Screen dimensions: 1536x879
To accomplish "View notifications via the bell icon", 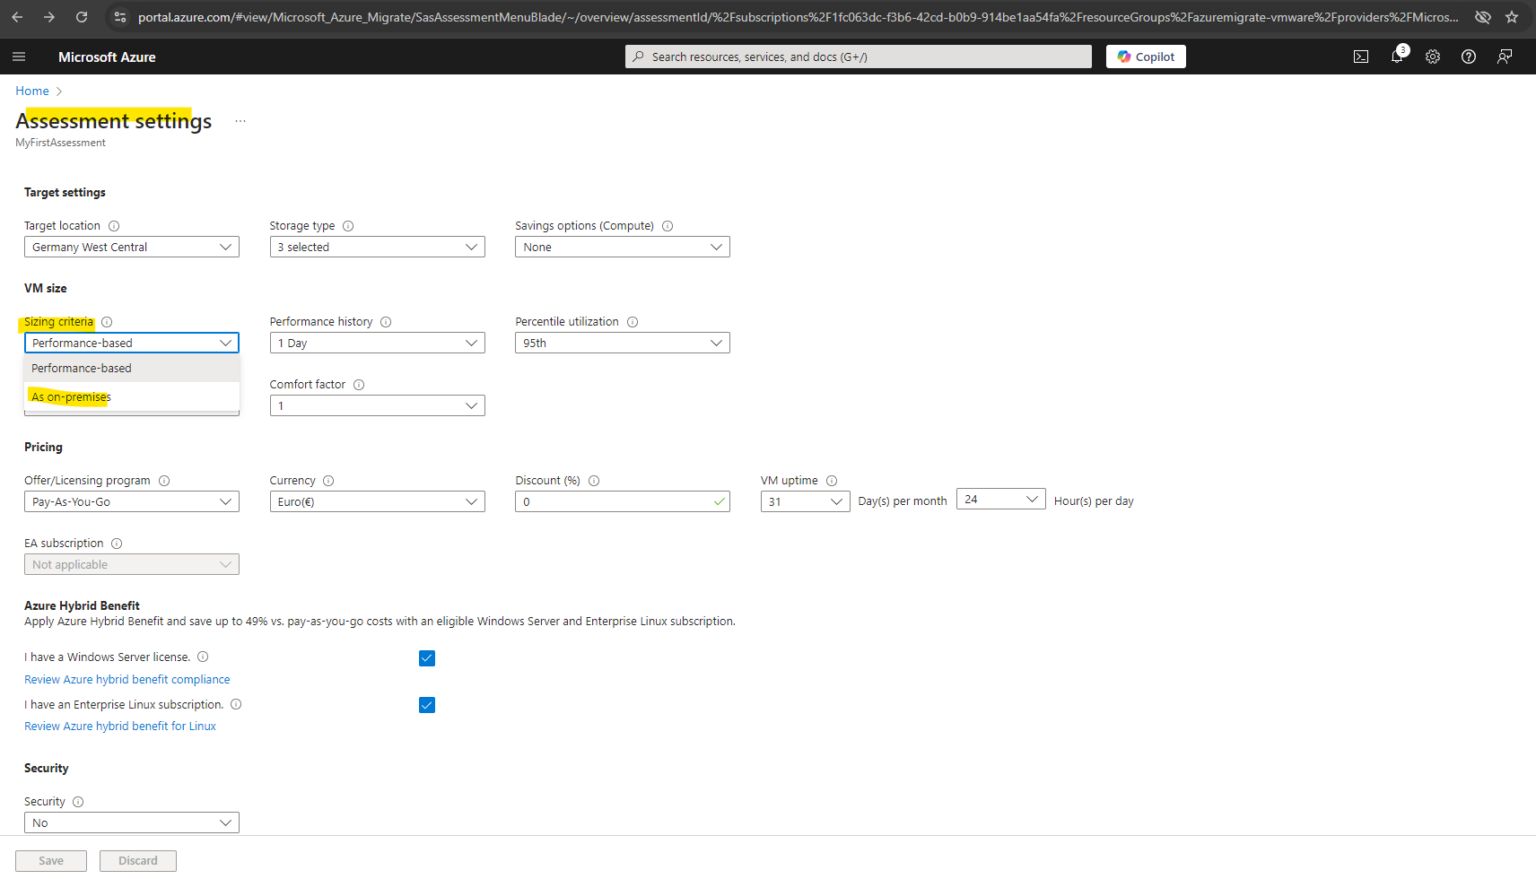I will coord(1397,56).
